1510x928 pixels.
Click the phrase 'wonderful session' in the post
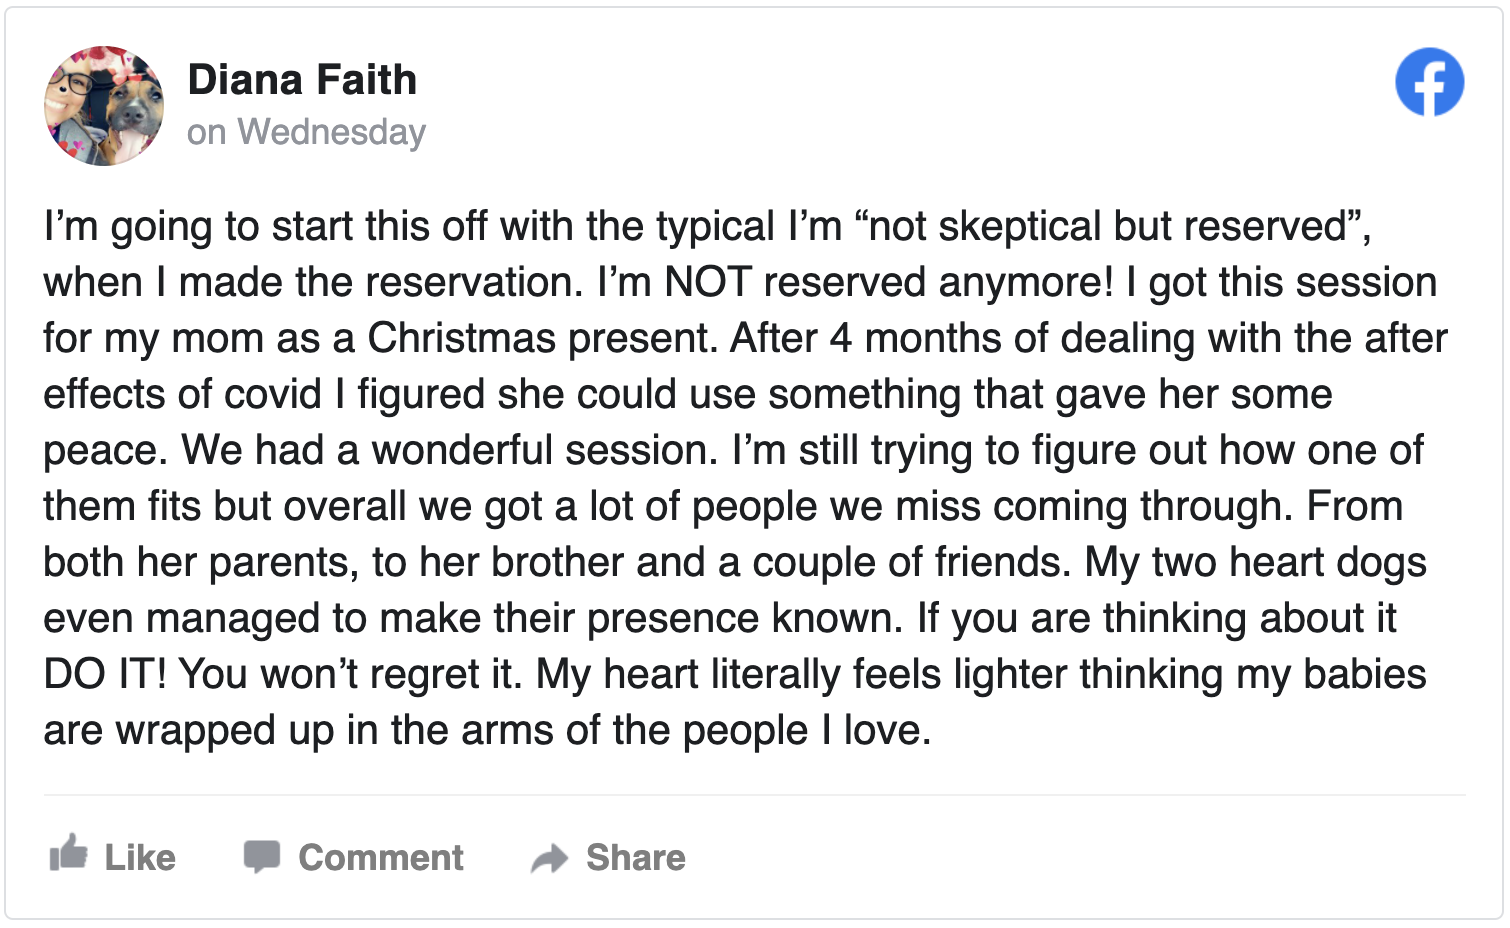click(x=545, y=451)
